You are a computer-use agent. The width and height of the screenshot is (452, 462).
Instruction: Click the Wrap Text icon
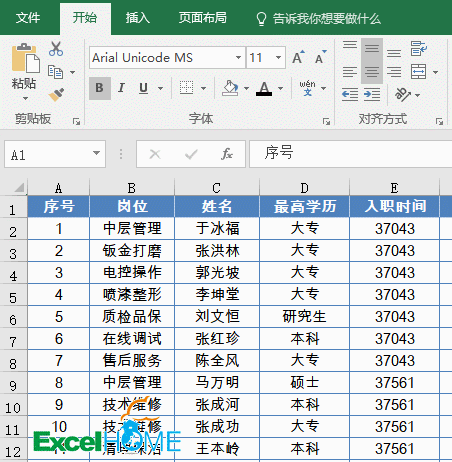[x=419, y=48]
